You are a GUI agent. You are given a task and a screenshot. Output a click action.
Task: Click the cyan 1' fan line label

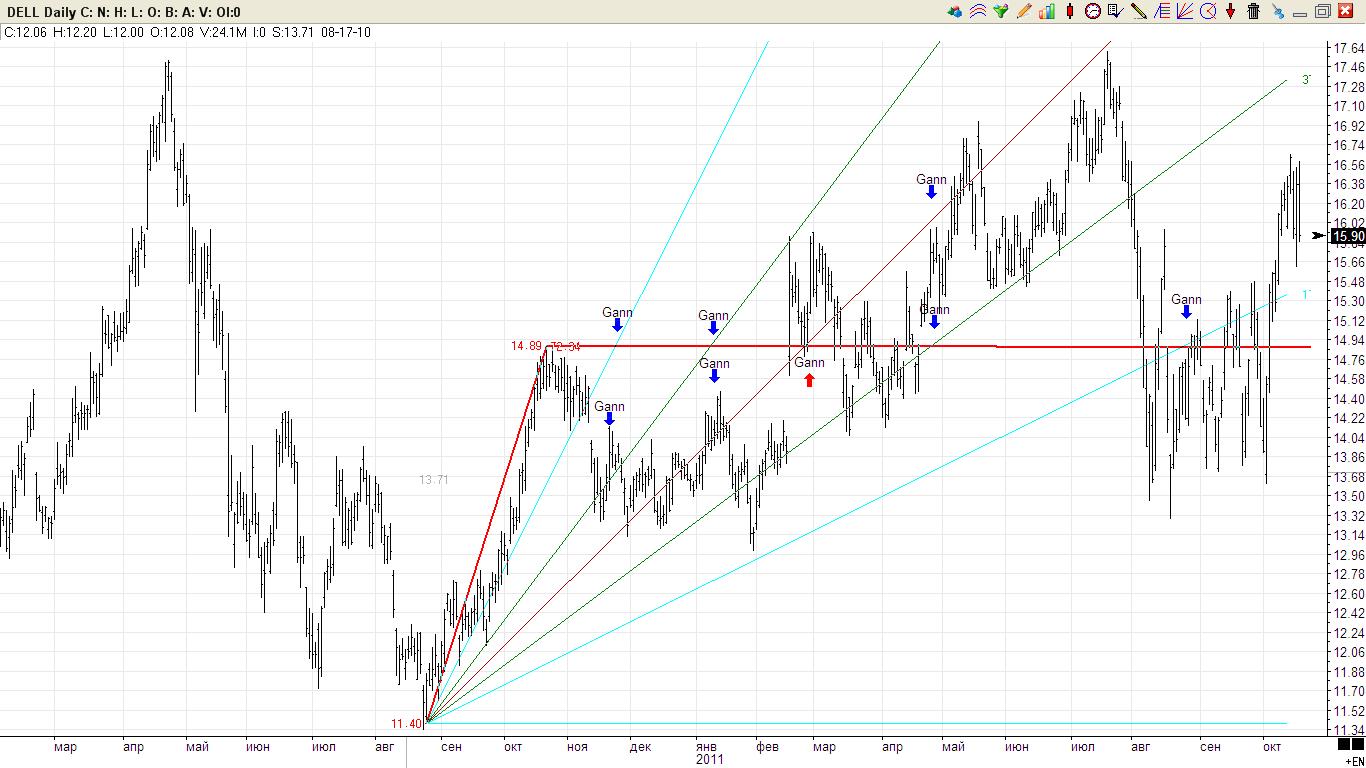pyautogui.click(x=1306, y=294)
